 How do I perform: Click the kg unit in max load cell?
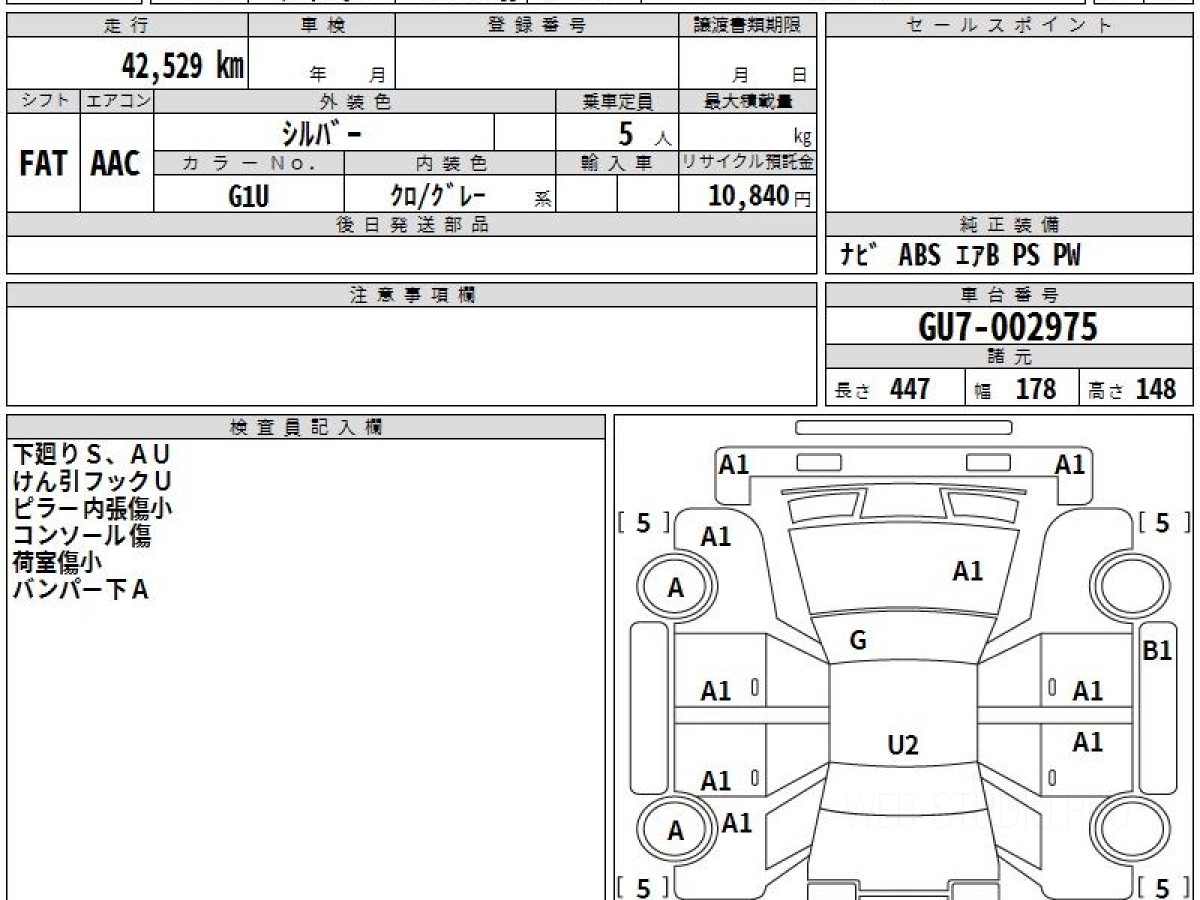coord(802,138)
